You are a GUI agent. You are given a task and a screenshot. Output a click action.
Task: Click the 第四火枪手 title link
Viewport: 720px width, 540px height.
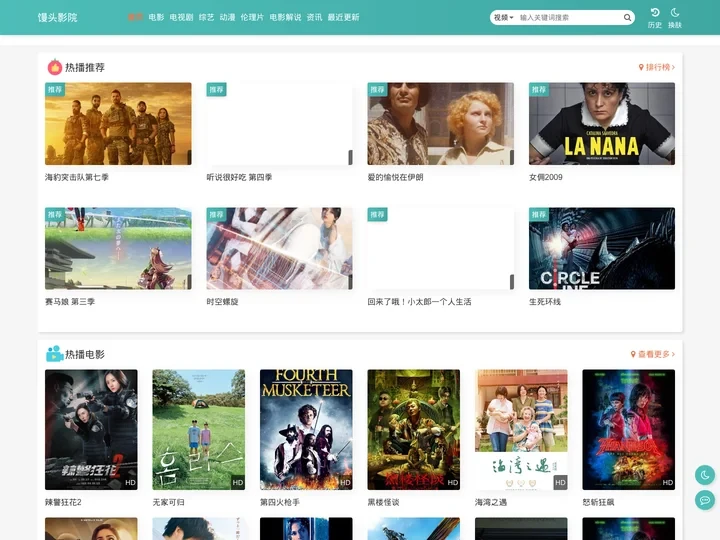(x=280, y=502)
